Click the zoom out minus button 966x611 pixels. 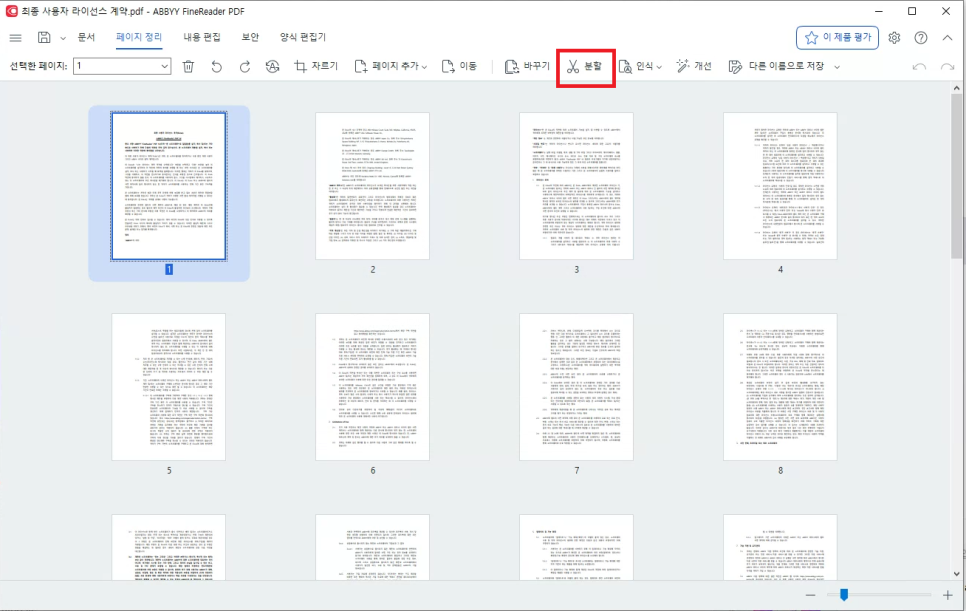(811, 595)
